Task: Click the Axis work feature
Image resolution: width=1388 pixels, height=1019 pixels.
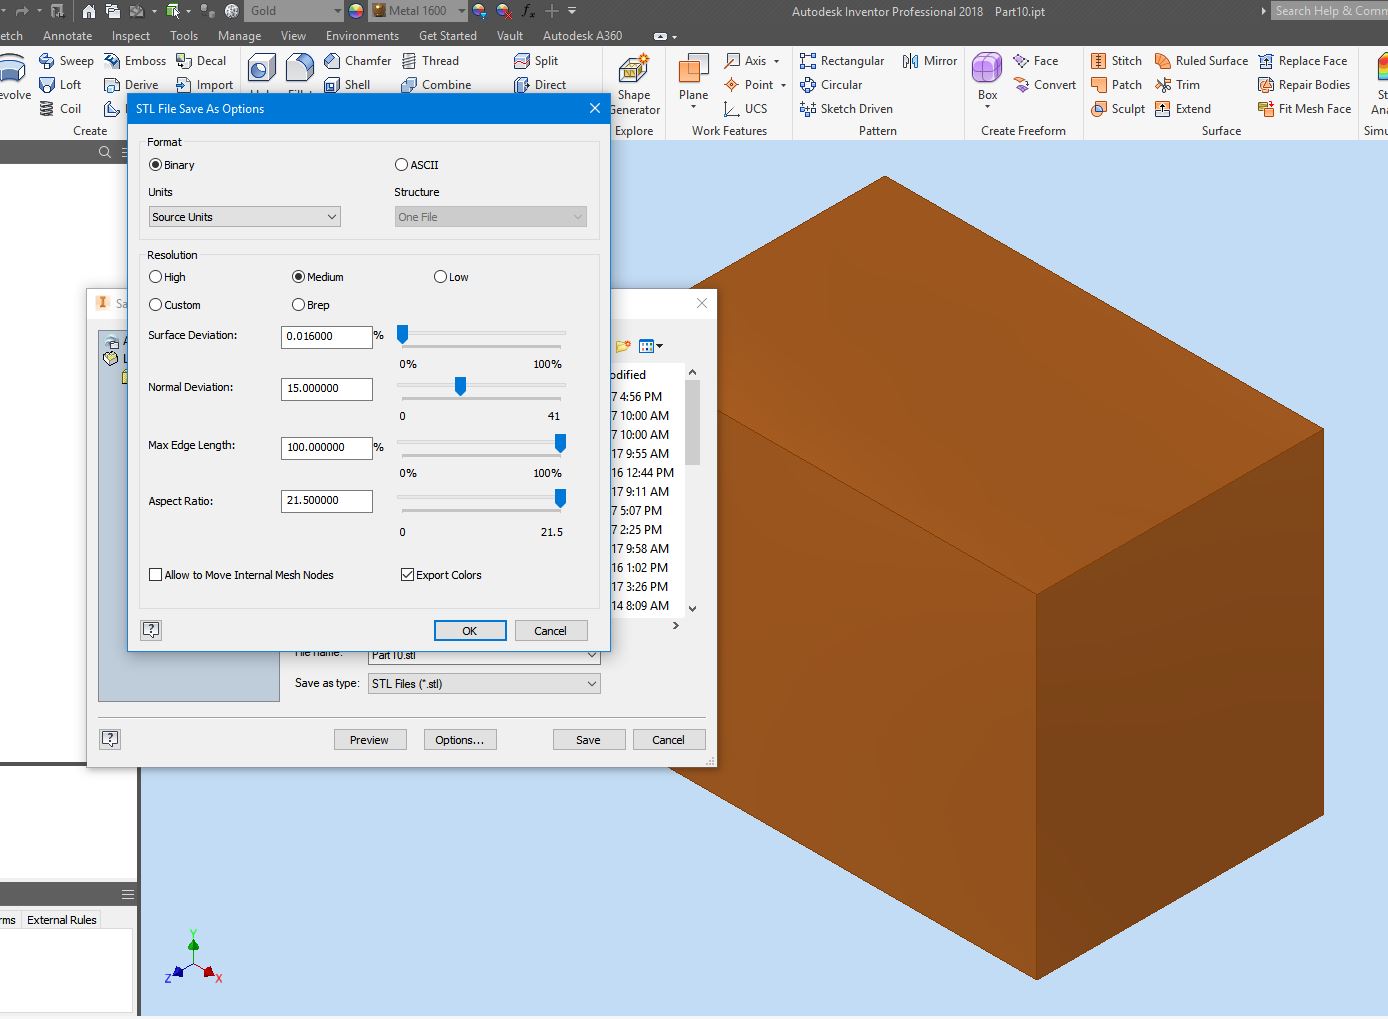Action: (x=746, y=61)
